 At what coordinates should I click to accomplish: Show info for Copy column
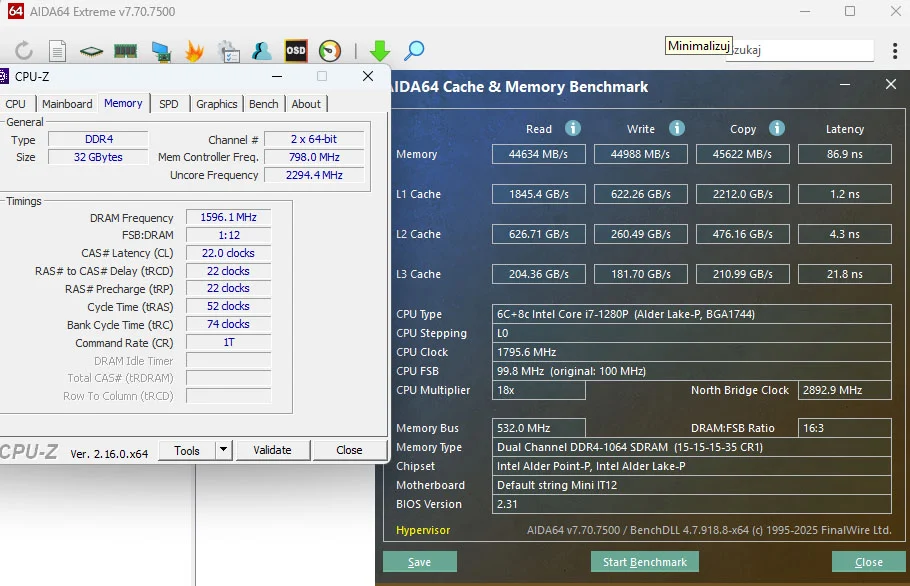click(777, 128)
